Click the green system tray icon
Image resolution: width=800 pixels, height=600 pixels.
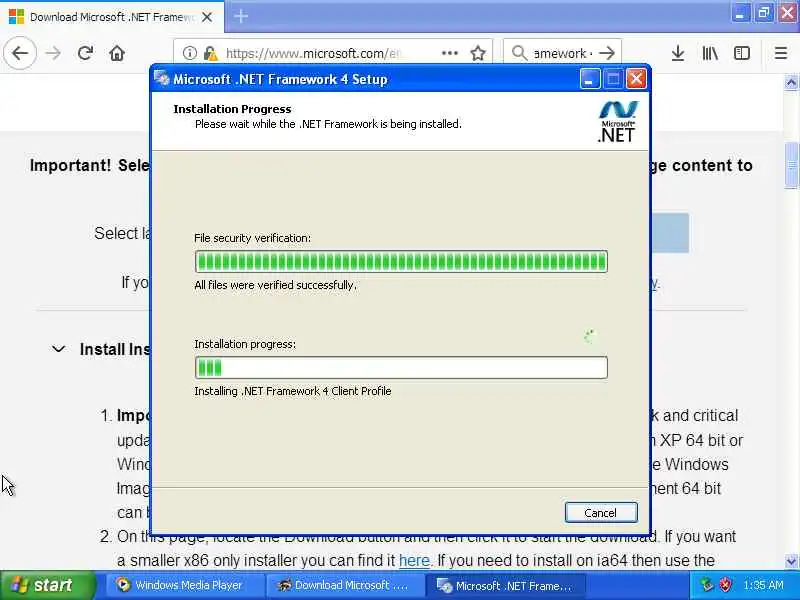707,585
